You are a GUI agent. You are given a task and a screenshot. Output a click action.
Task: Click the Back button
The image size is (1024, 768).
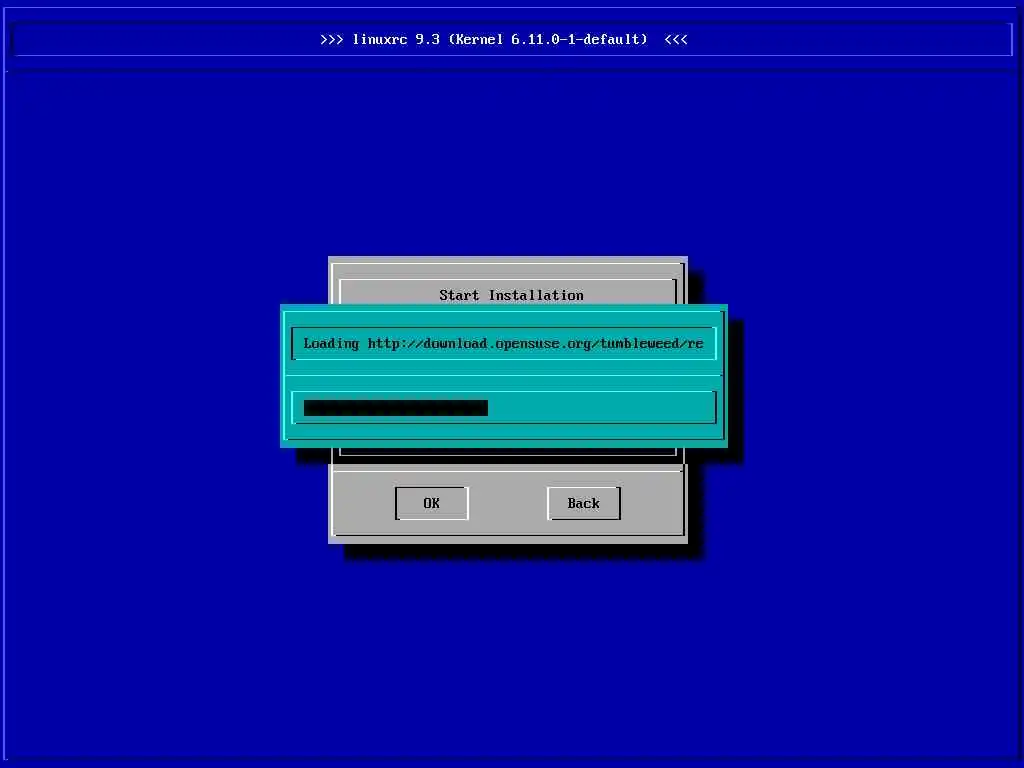pos(583,503)
